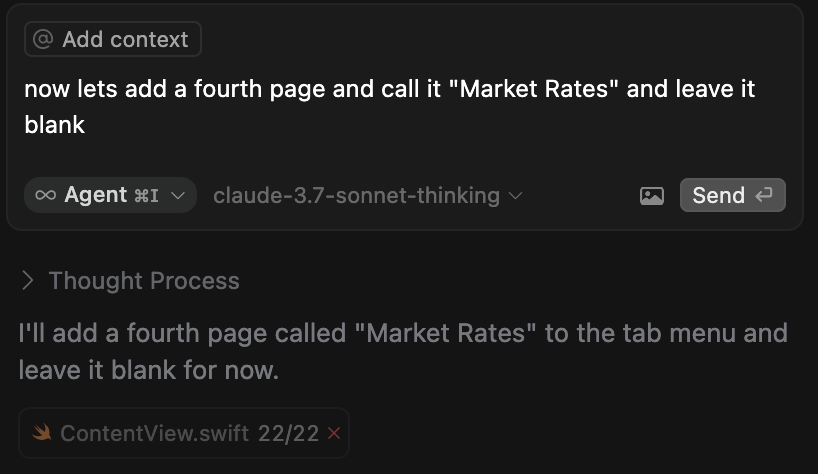Click the @ symbol icon in Add context

pyautogui.click(x=43, y=39)
